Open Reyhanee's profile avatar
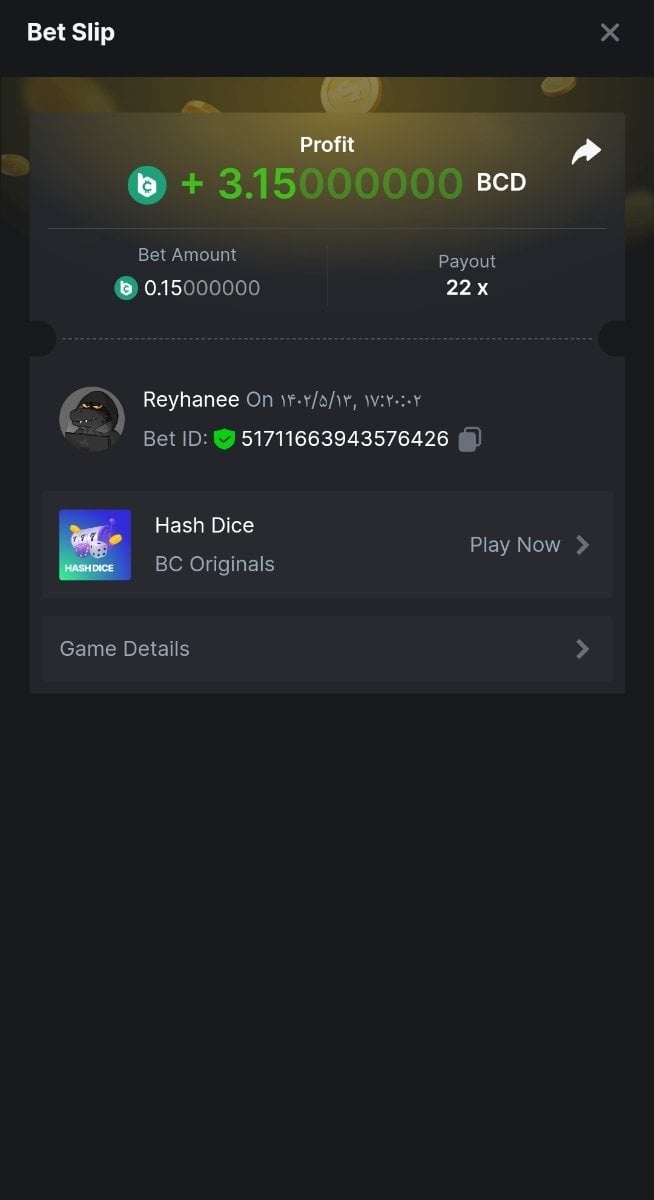The height and width of the screenshot is (1200, 654). tap(92, 419)
